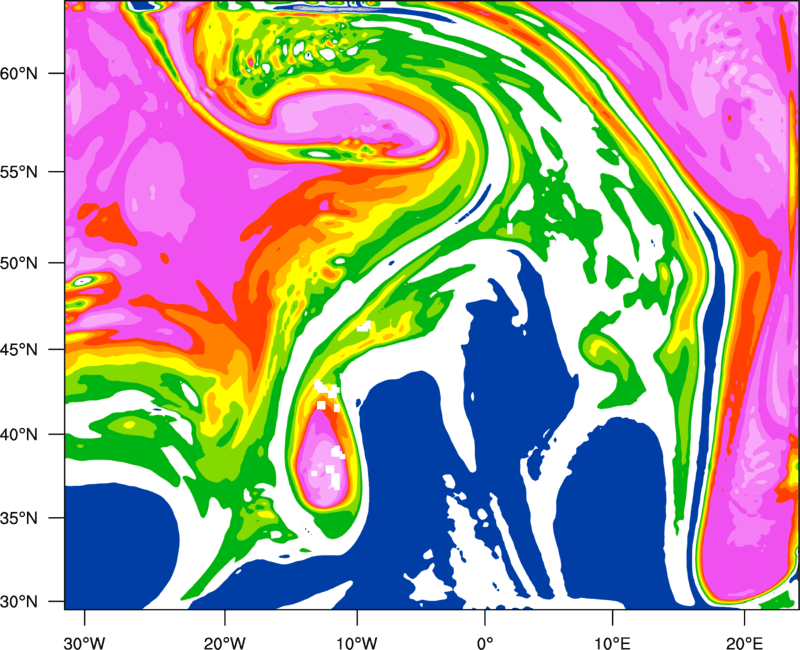
Task: Click the 60°N latitude axis label
Action: [x=19, y=73]
